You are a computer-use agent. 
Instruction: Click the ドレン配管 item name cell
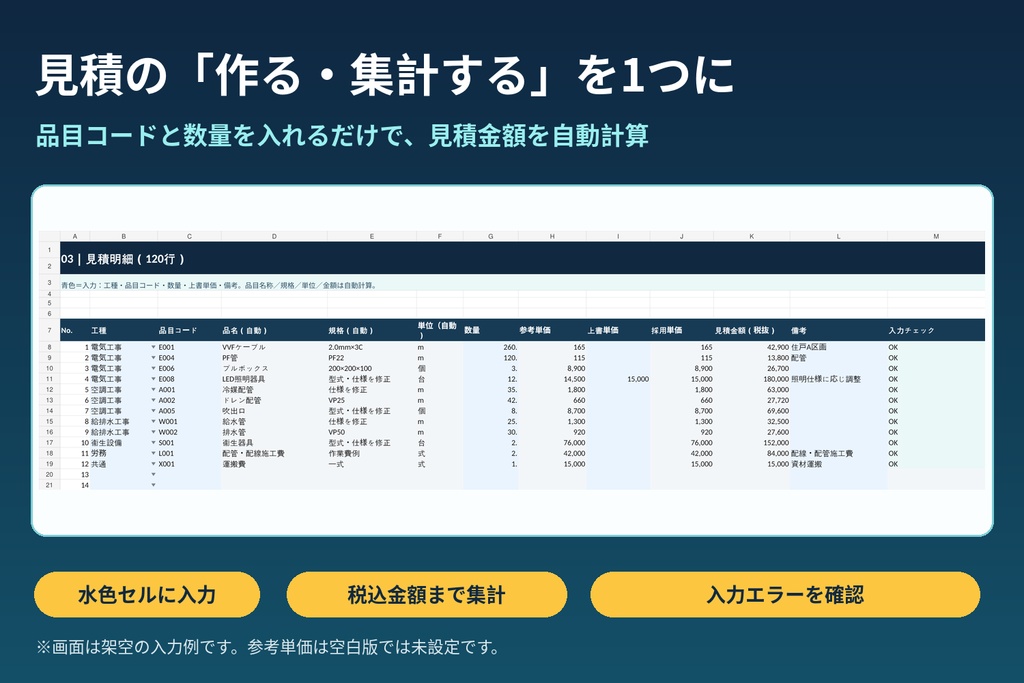coord(274,400)
